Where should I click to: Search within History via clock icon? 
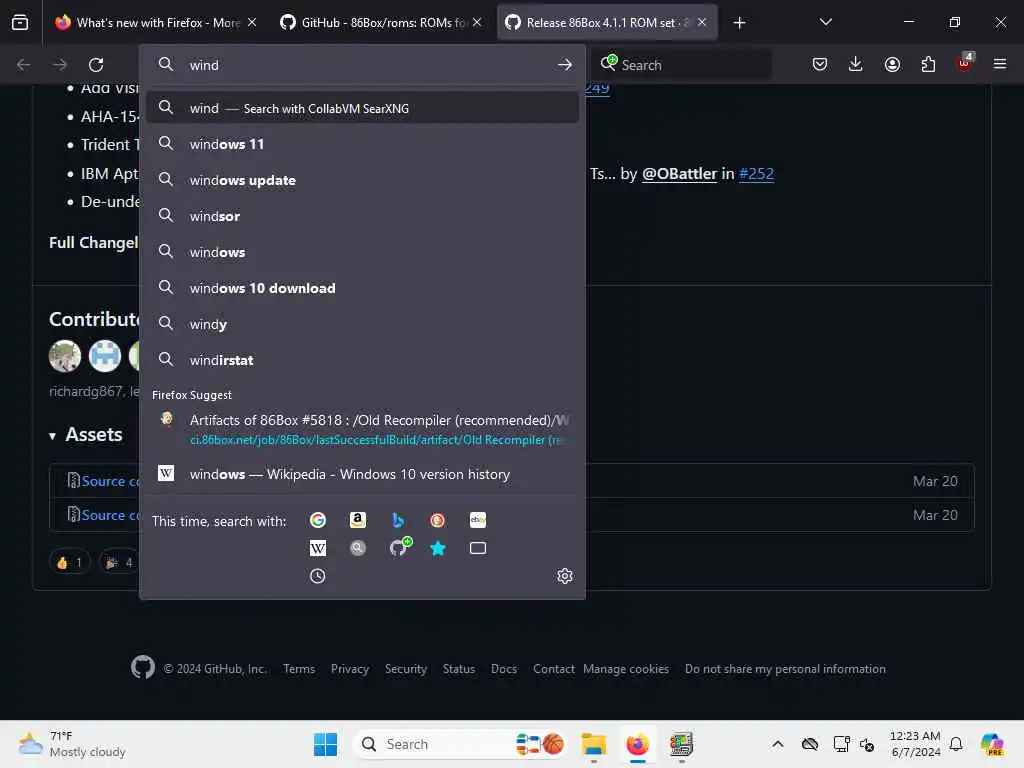[318, 576]
